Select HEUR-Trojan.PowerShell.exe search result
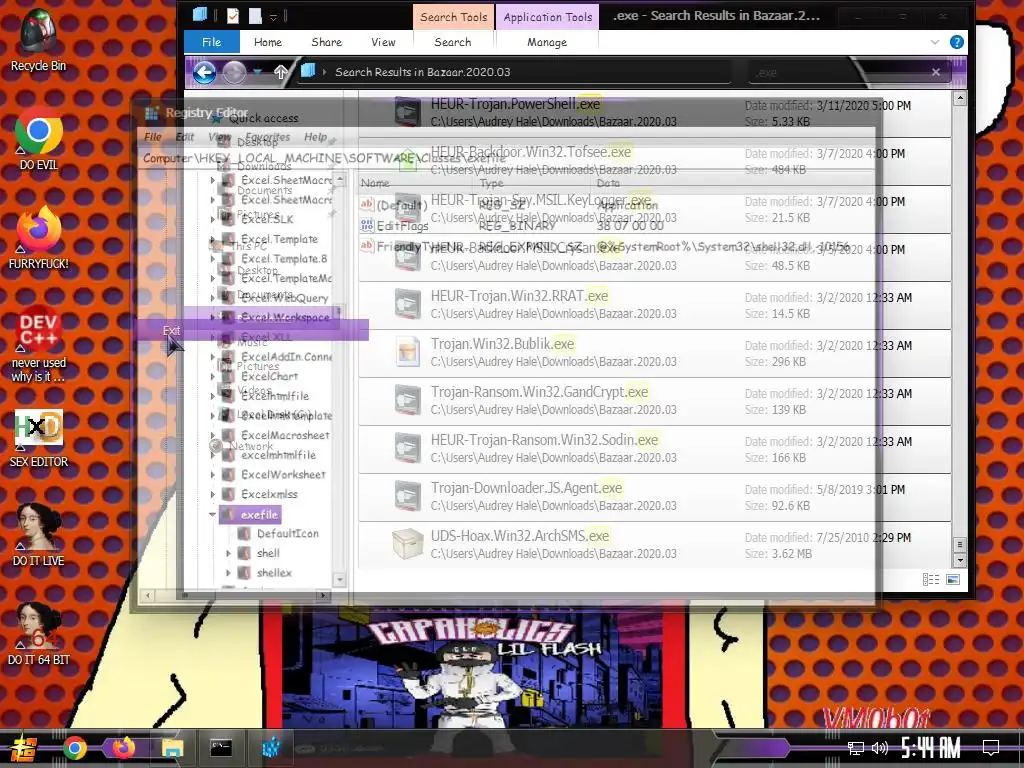 pos(654,113)
